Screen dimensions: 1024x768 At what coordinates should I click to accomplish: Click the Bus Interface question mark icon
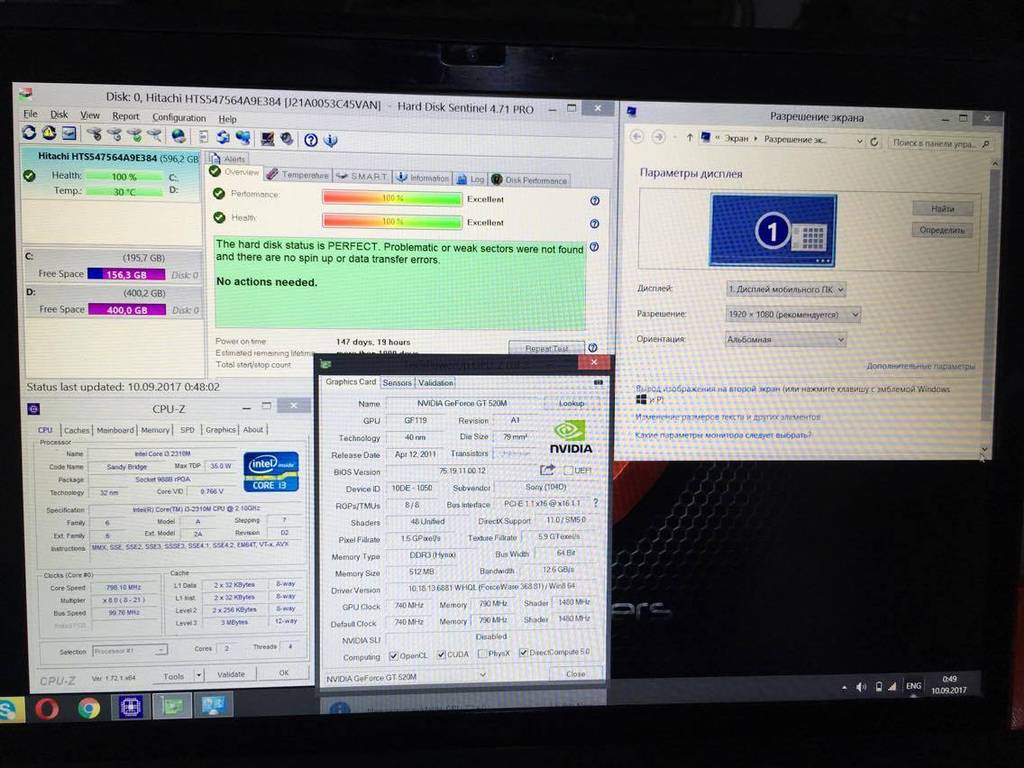tap(595, 503)
